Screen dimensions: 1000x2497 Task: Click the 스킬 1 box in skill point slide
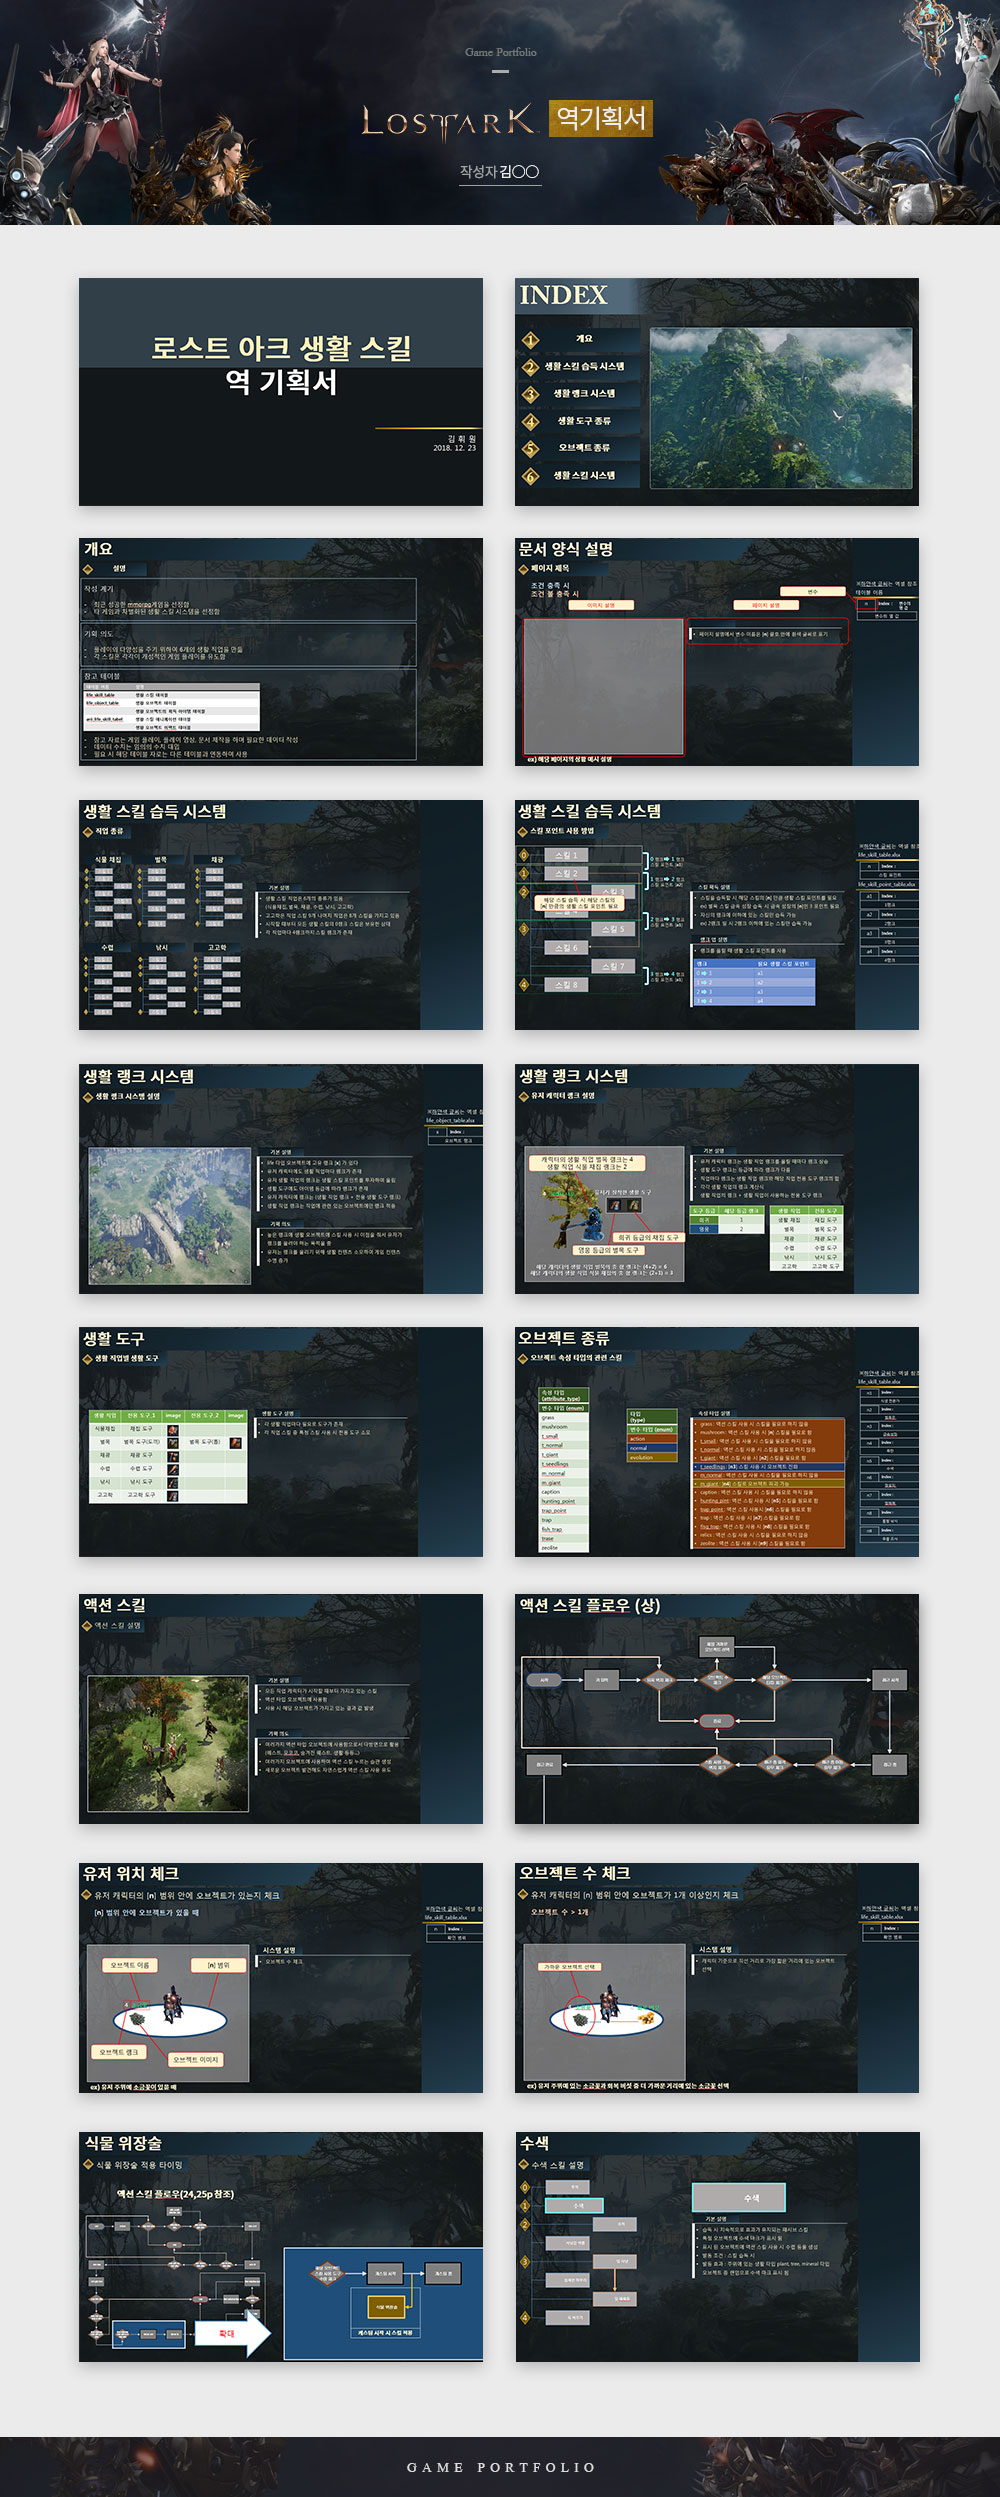[566, 856]
